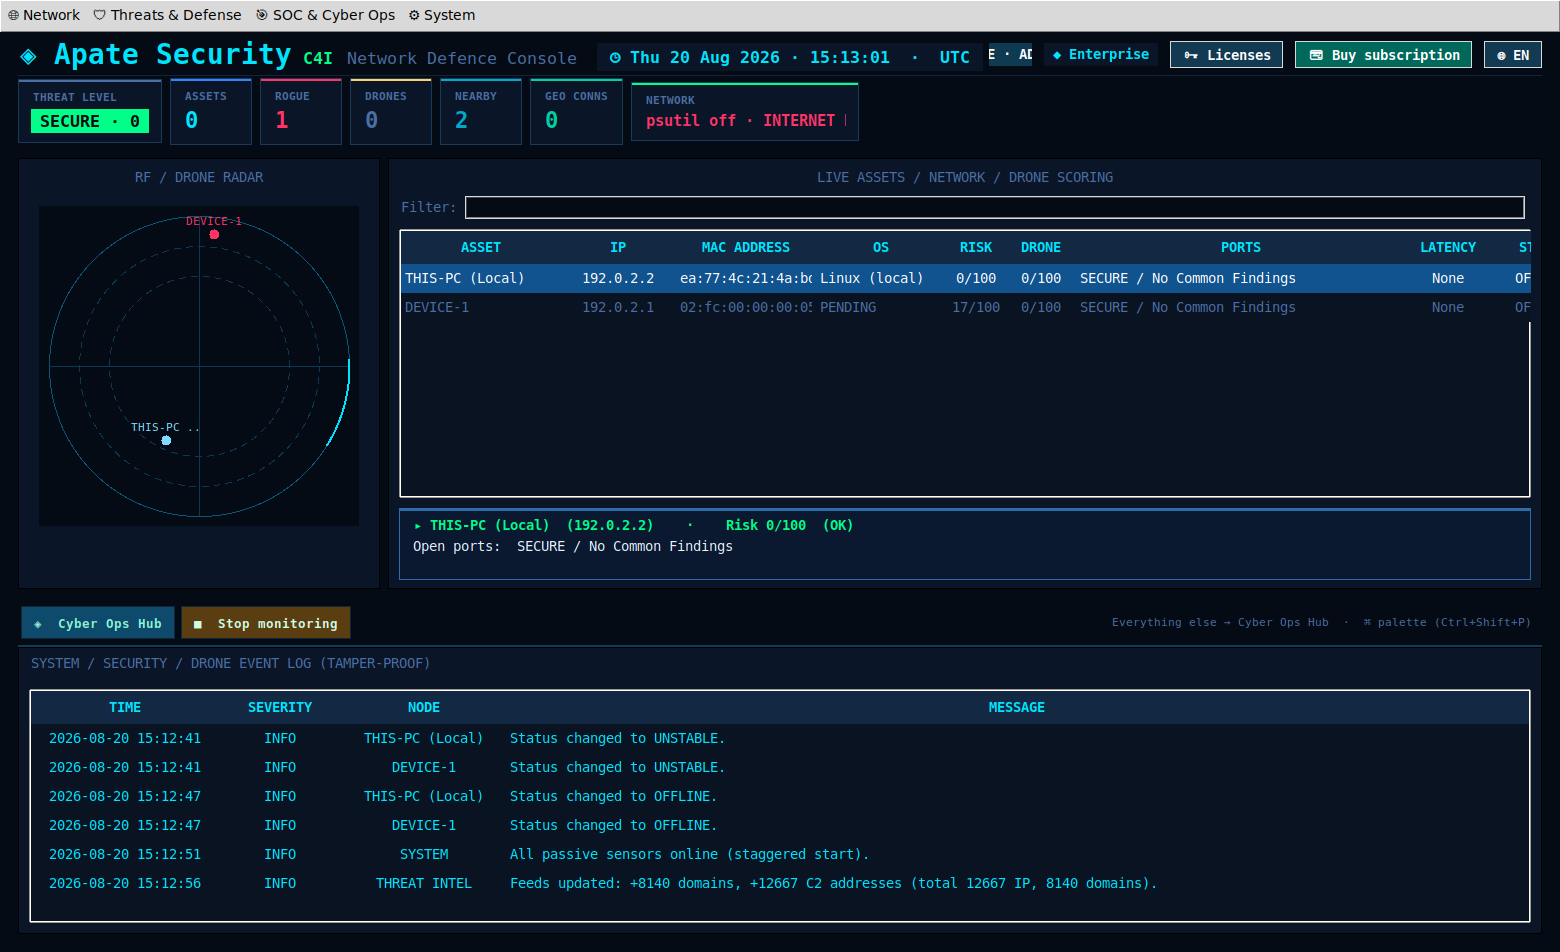Click the SECURE · 0 threat level badge
This screenshot has width=1560, height=952.
pos(90,121)
